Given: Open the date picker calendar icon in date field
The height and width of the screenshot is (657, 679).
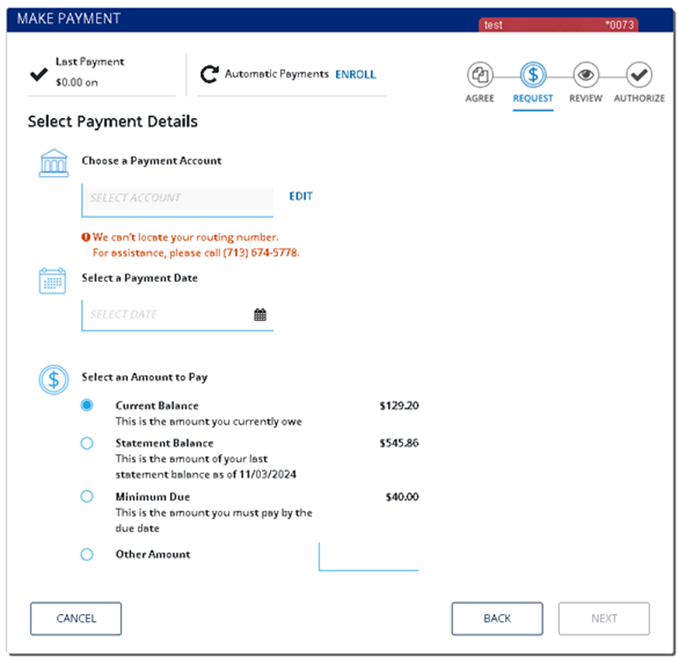Looking at the screenshot, I should (x=260, y=314).
